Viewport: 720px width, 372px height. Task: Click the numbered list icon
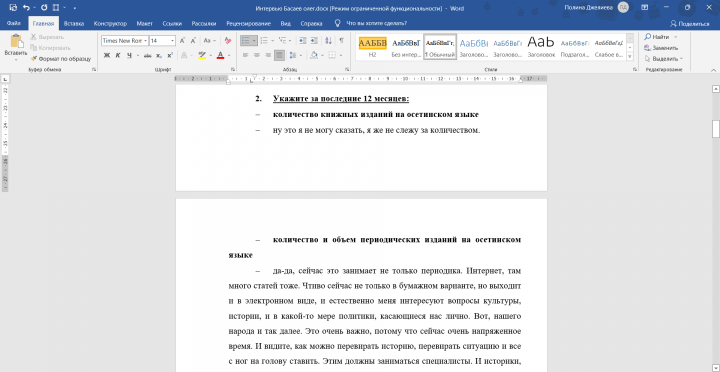[x=264, y=41]
